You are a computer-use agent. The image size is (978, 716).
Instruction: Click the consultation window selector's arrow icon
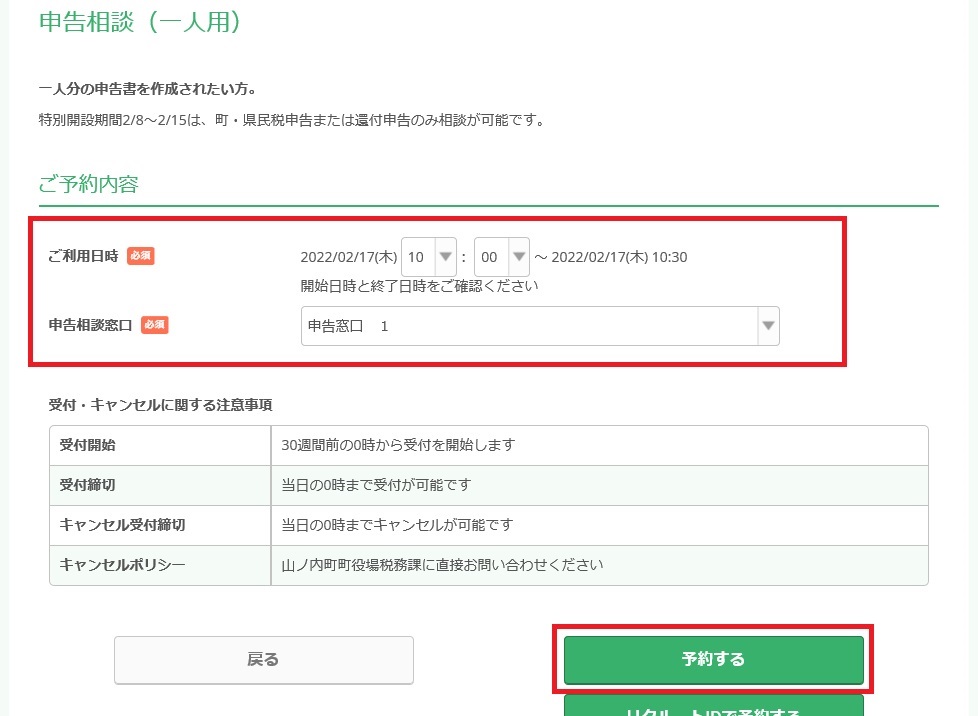[766, 326]
